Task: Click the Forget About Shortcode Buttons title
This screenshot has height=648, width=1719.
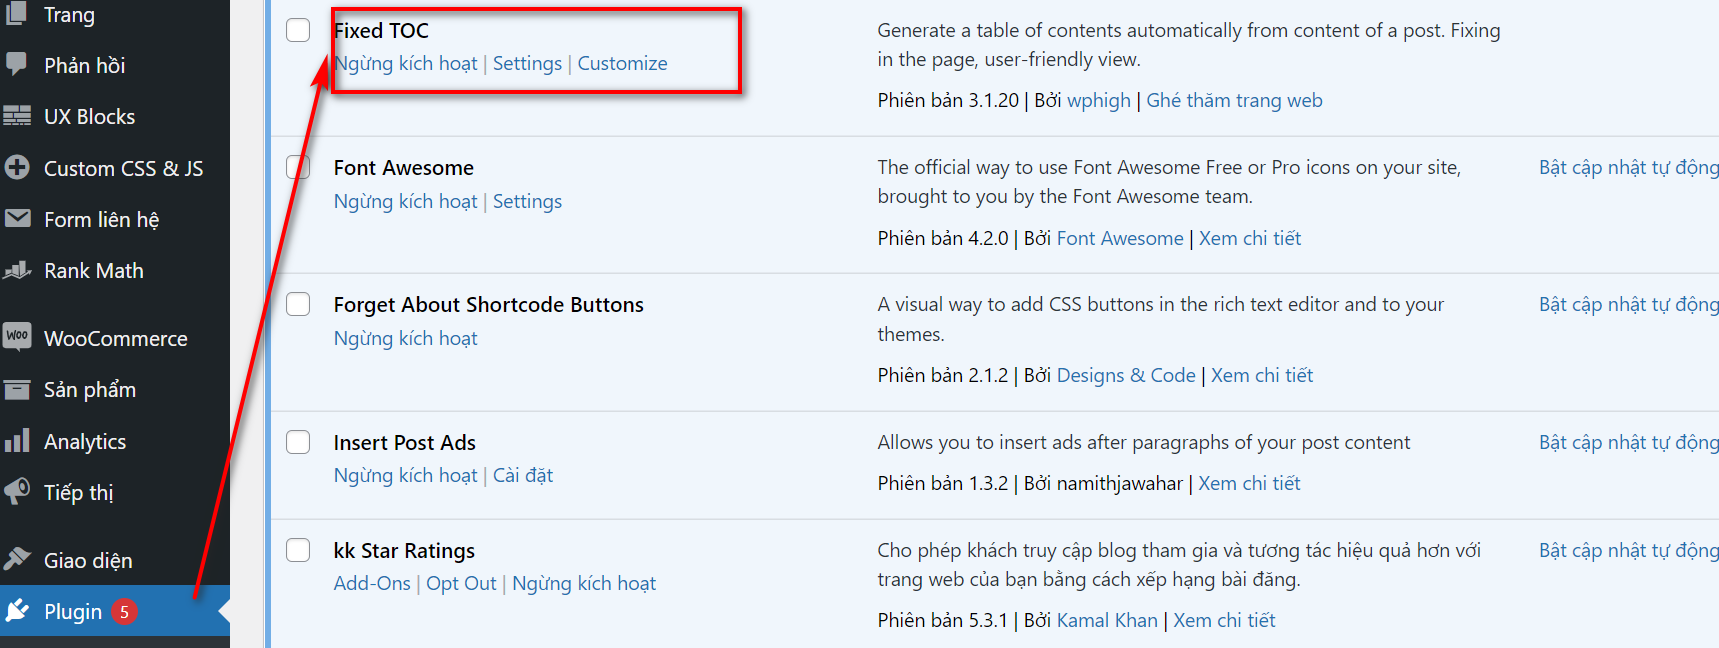Action: coord(489,304)
